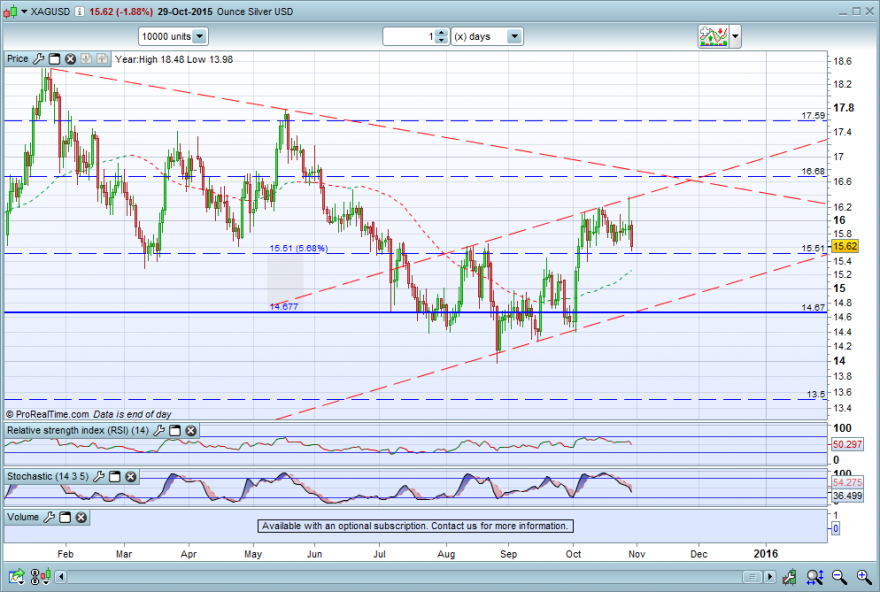
Task: Close the Relative strength index panel
Action: (191, 430)
